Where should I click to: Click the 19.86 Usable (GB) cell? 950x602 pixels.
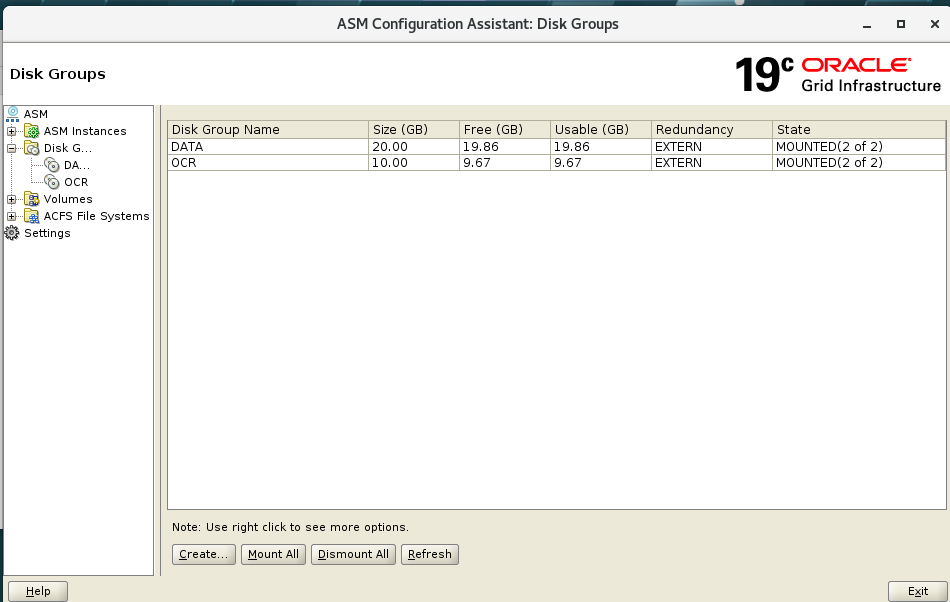tap(601, 147)
